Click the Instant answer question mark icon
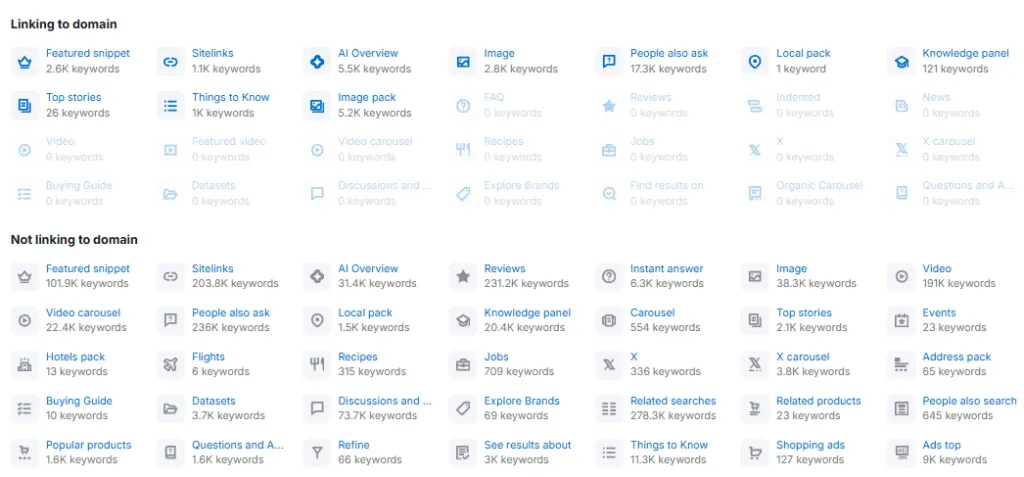 609,277
